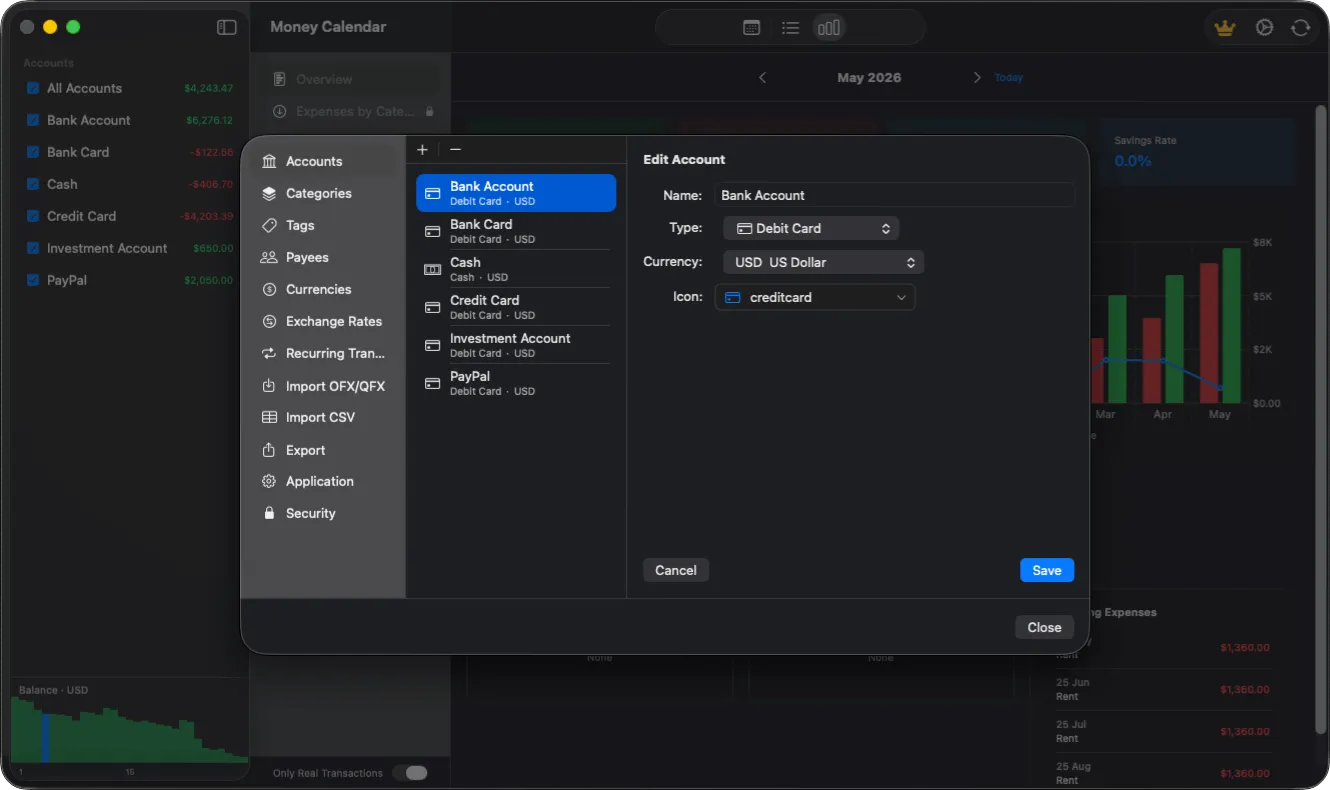Select Investment Account in account list
Viewport: 1330px width, 790px height.
[x=516, y=345]
